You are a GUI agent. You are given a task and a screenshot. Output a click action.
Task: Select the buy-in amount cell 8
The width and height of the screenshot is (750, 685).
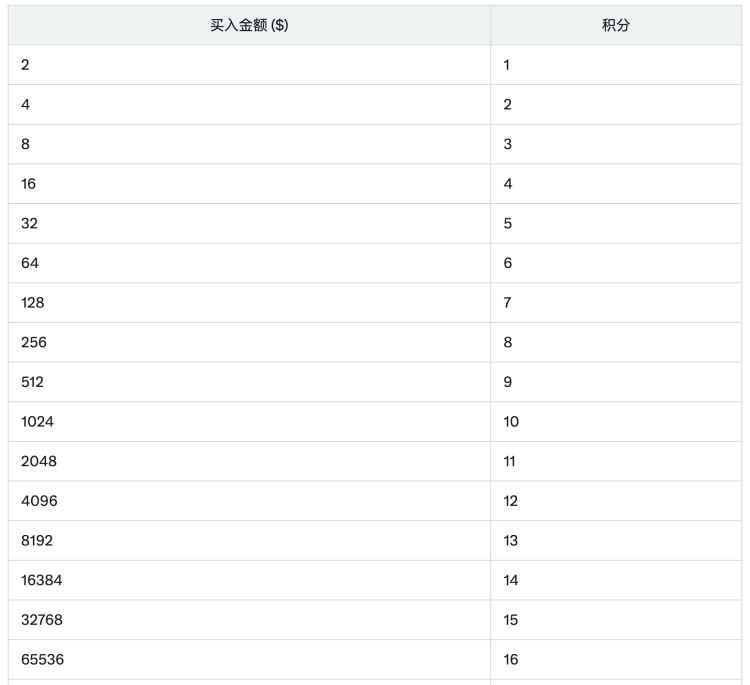pyautogui.click(x=249, y=144)
